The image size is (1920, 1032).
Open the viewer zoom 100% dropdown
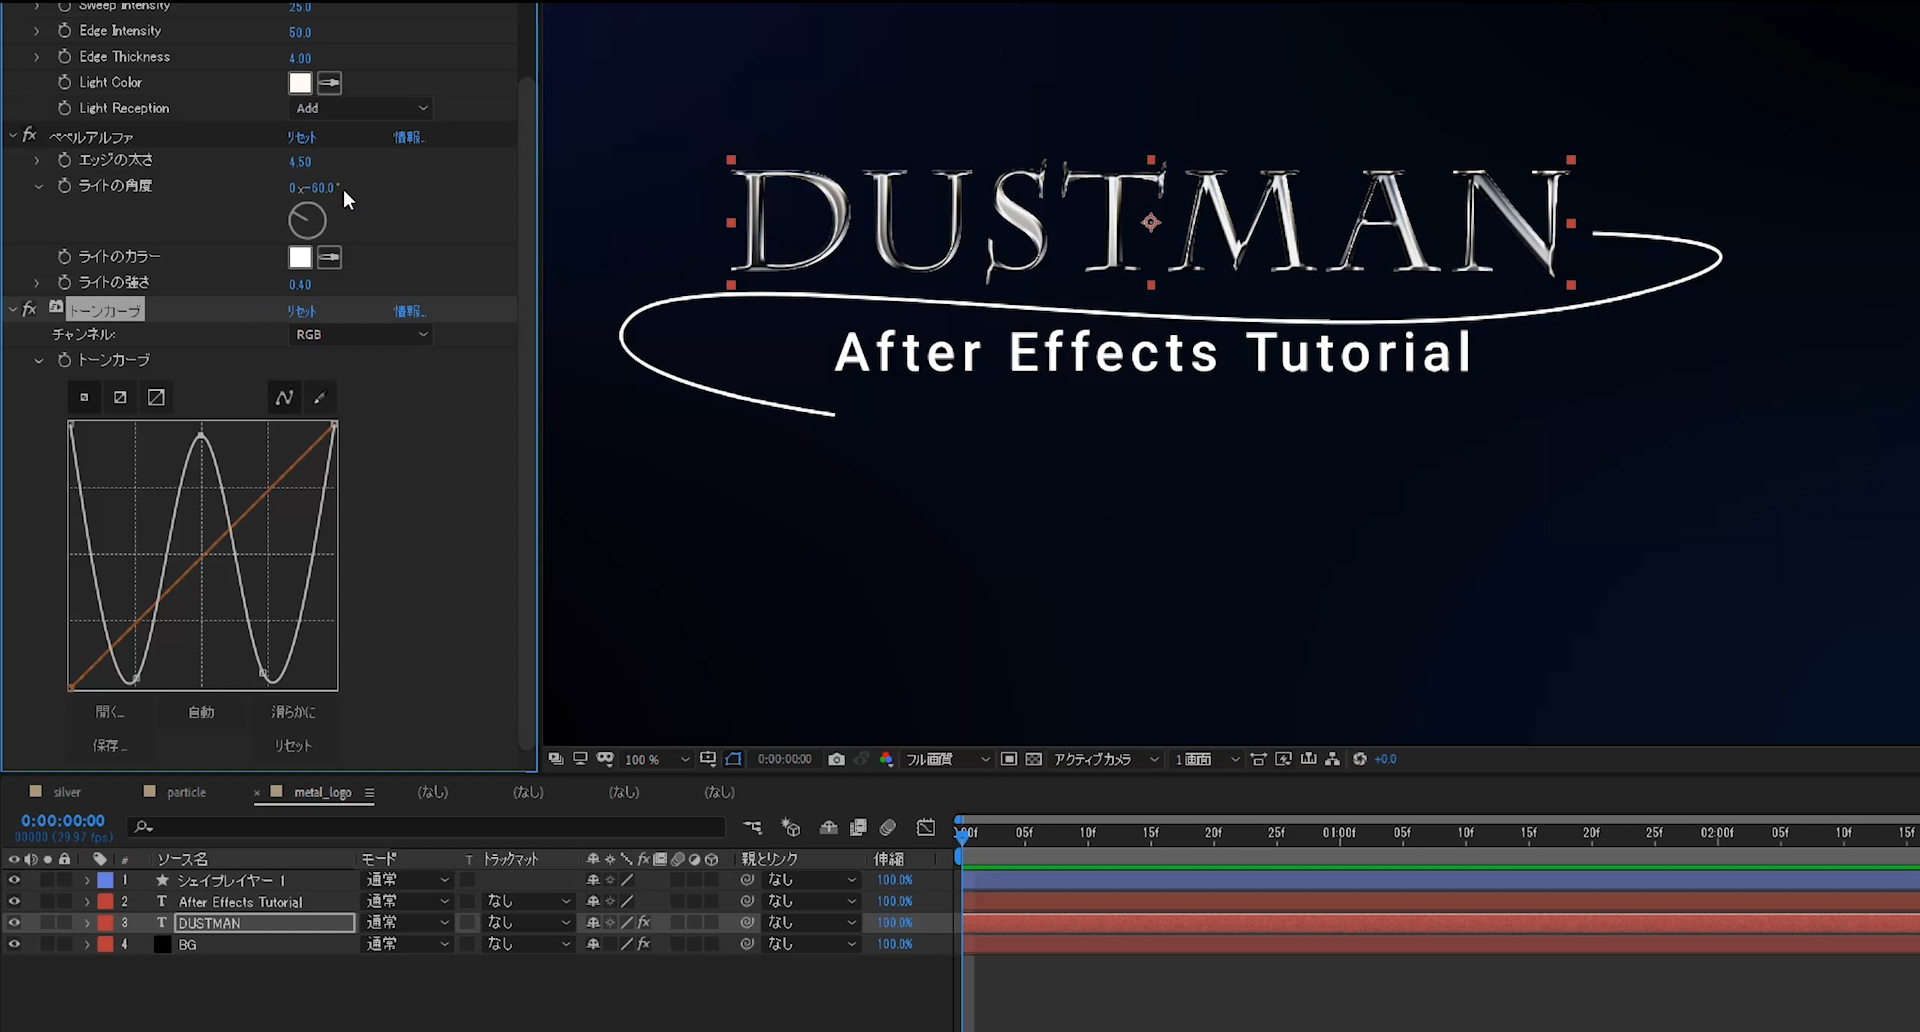[656, 760]
